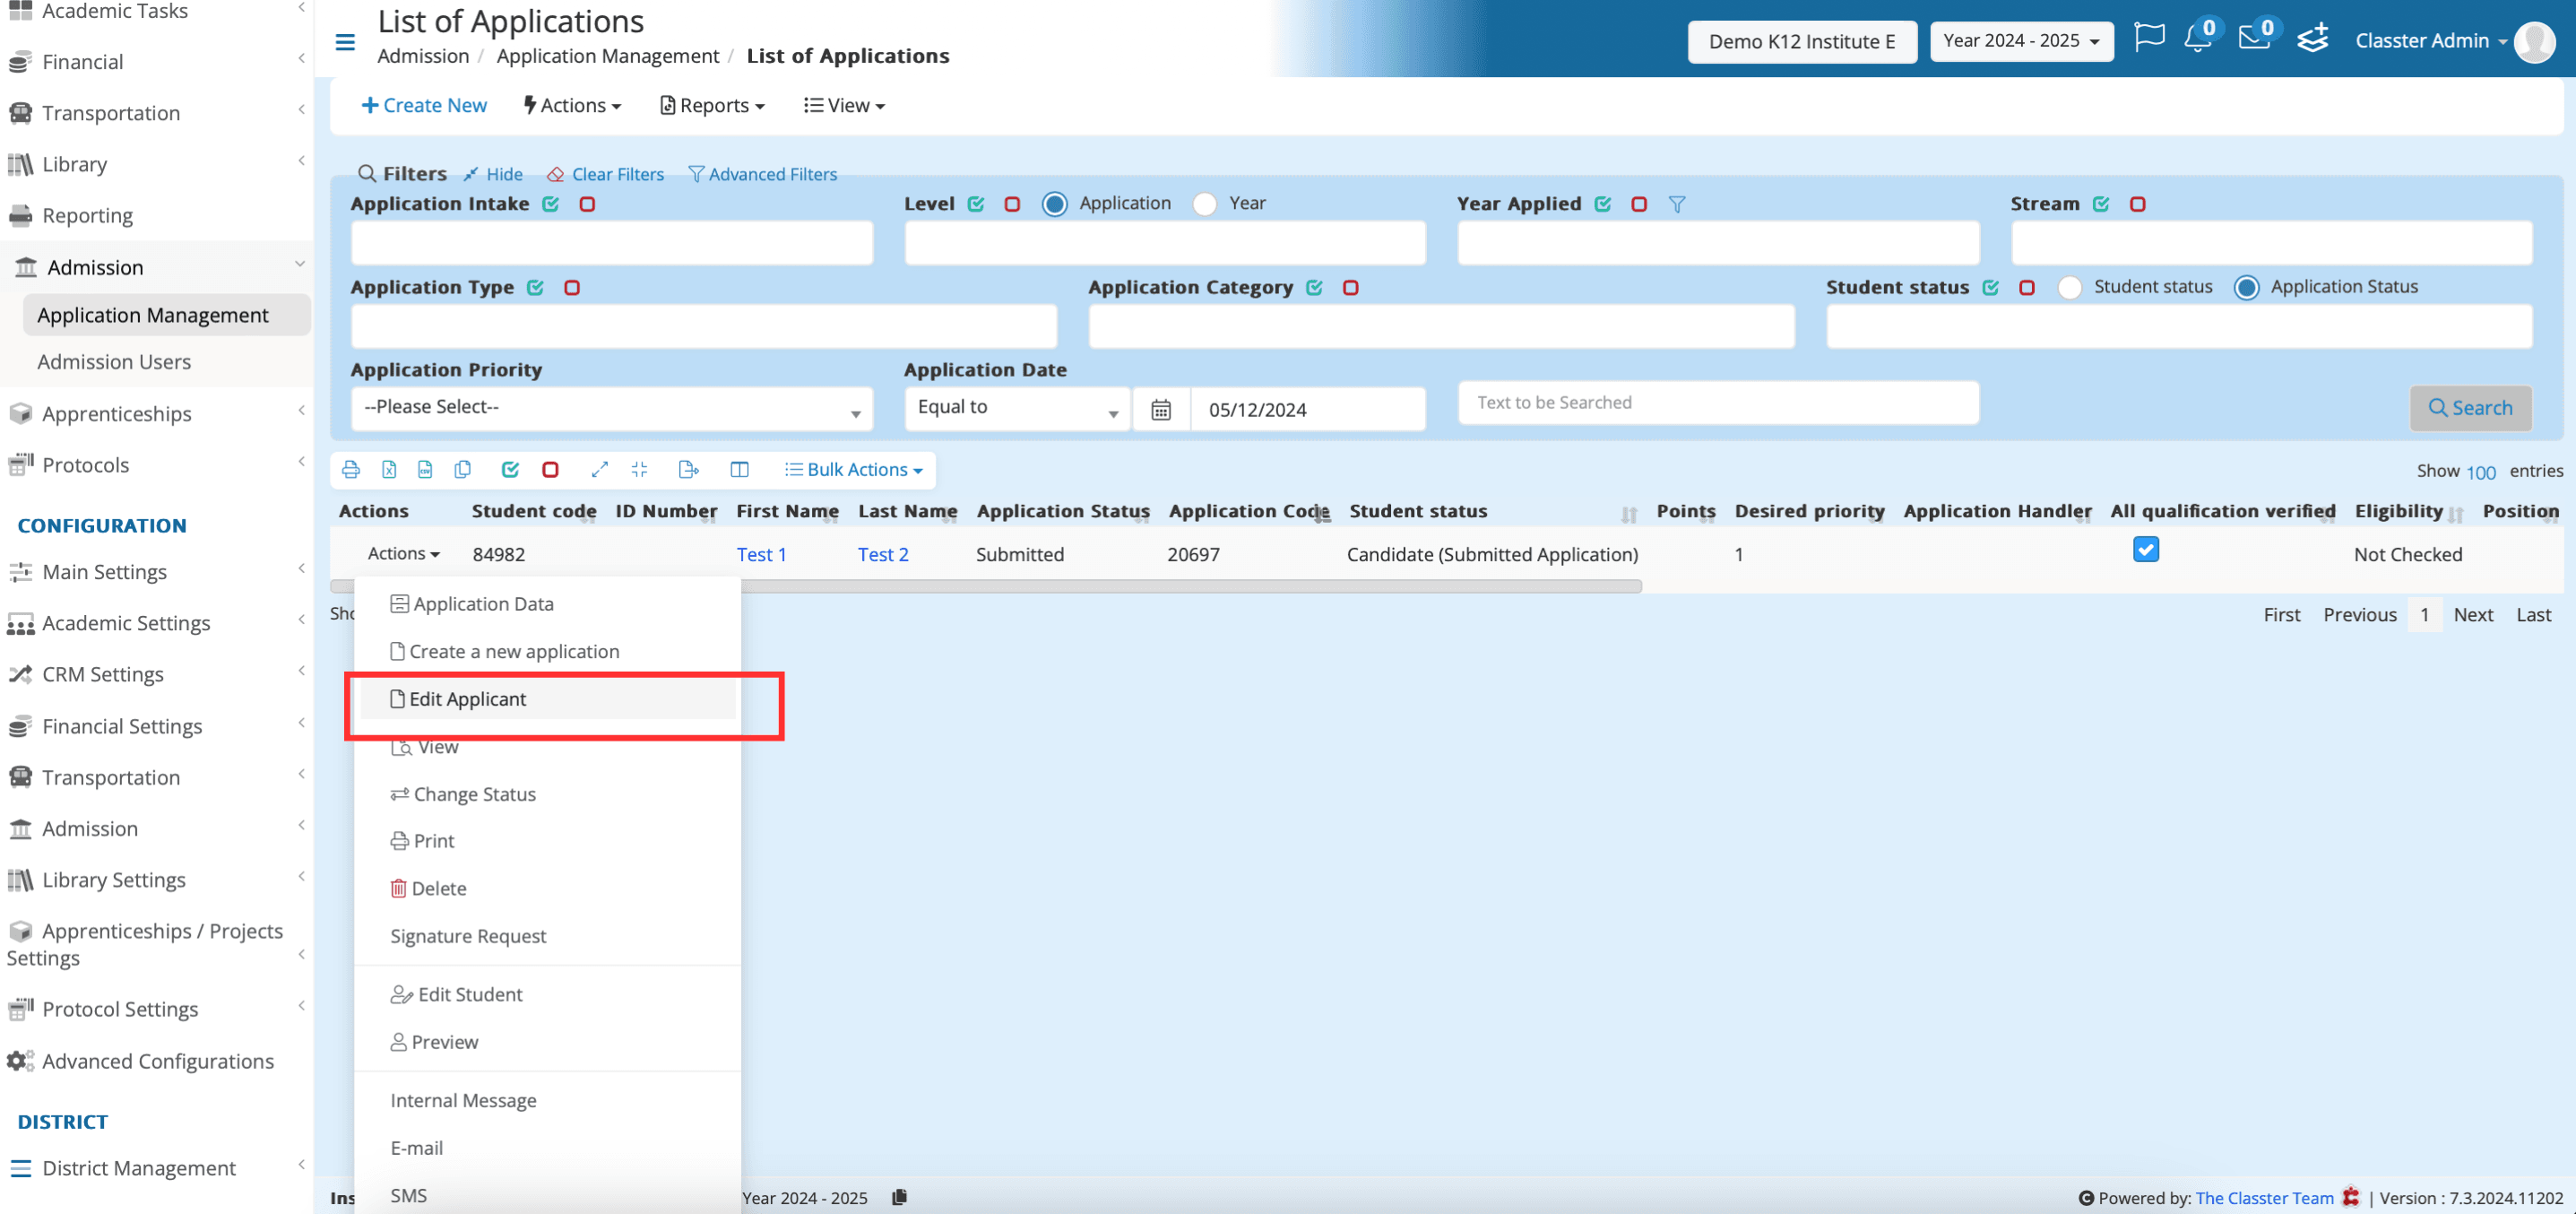
Task: Open notifications bell icon
Action: 2197,39
